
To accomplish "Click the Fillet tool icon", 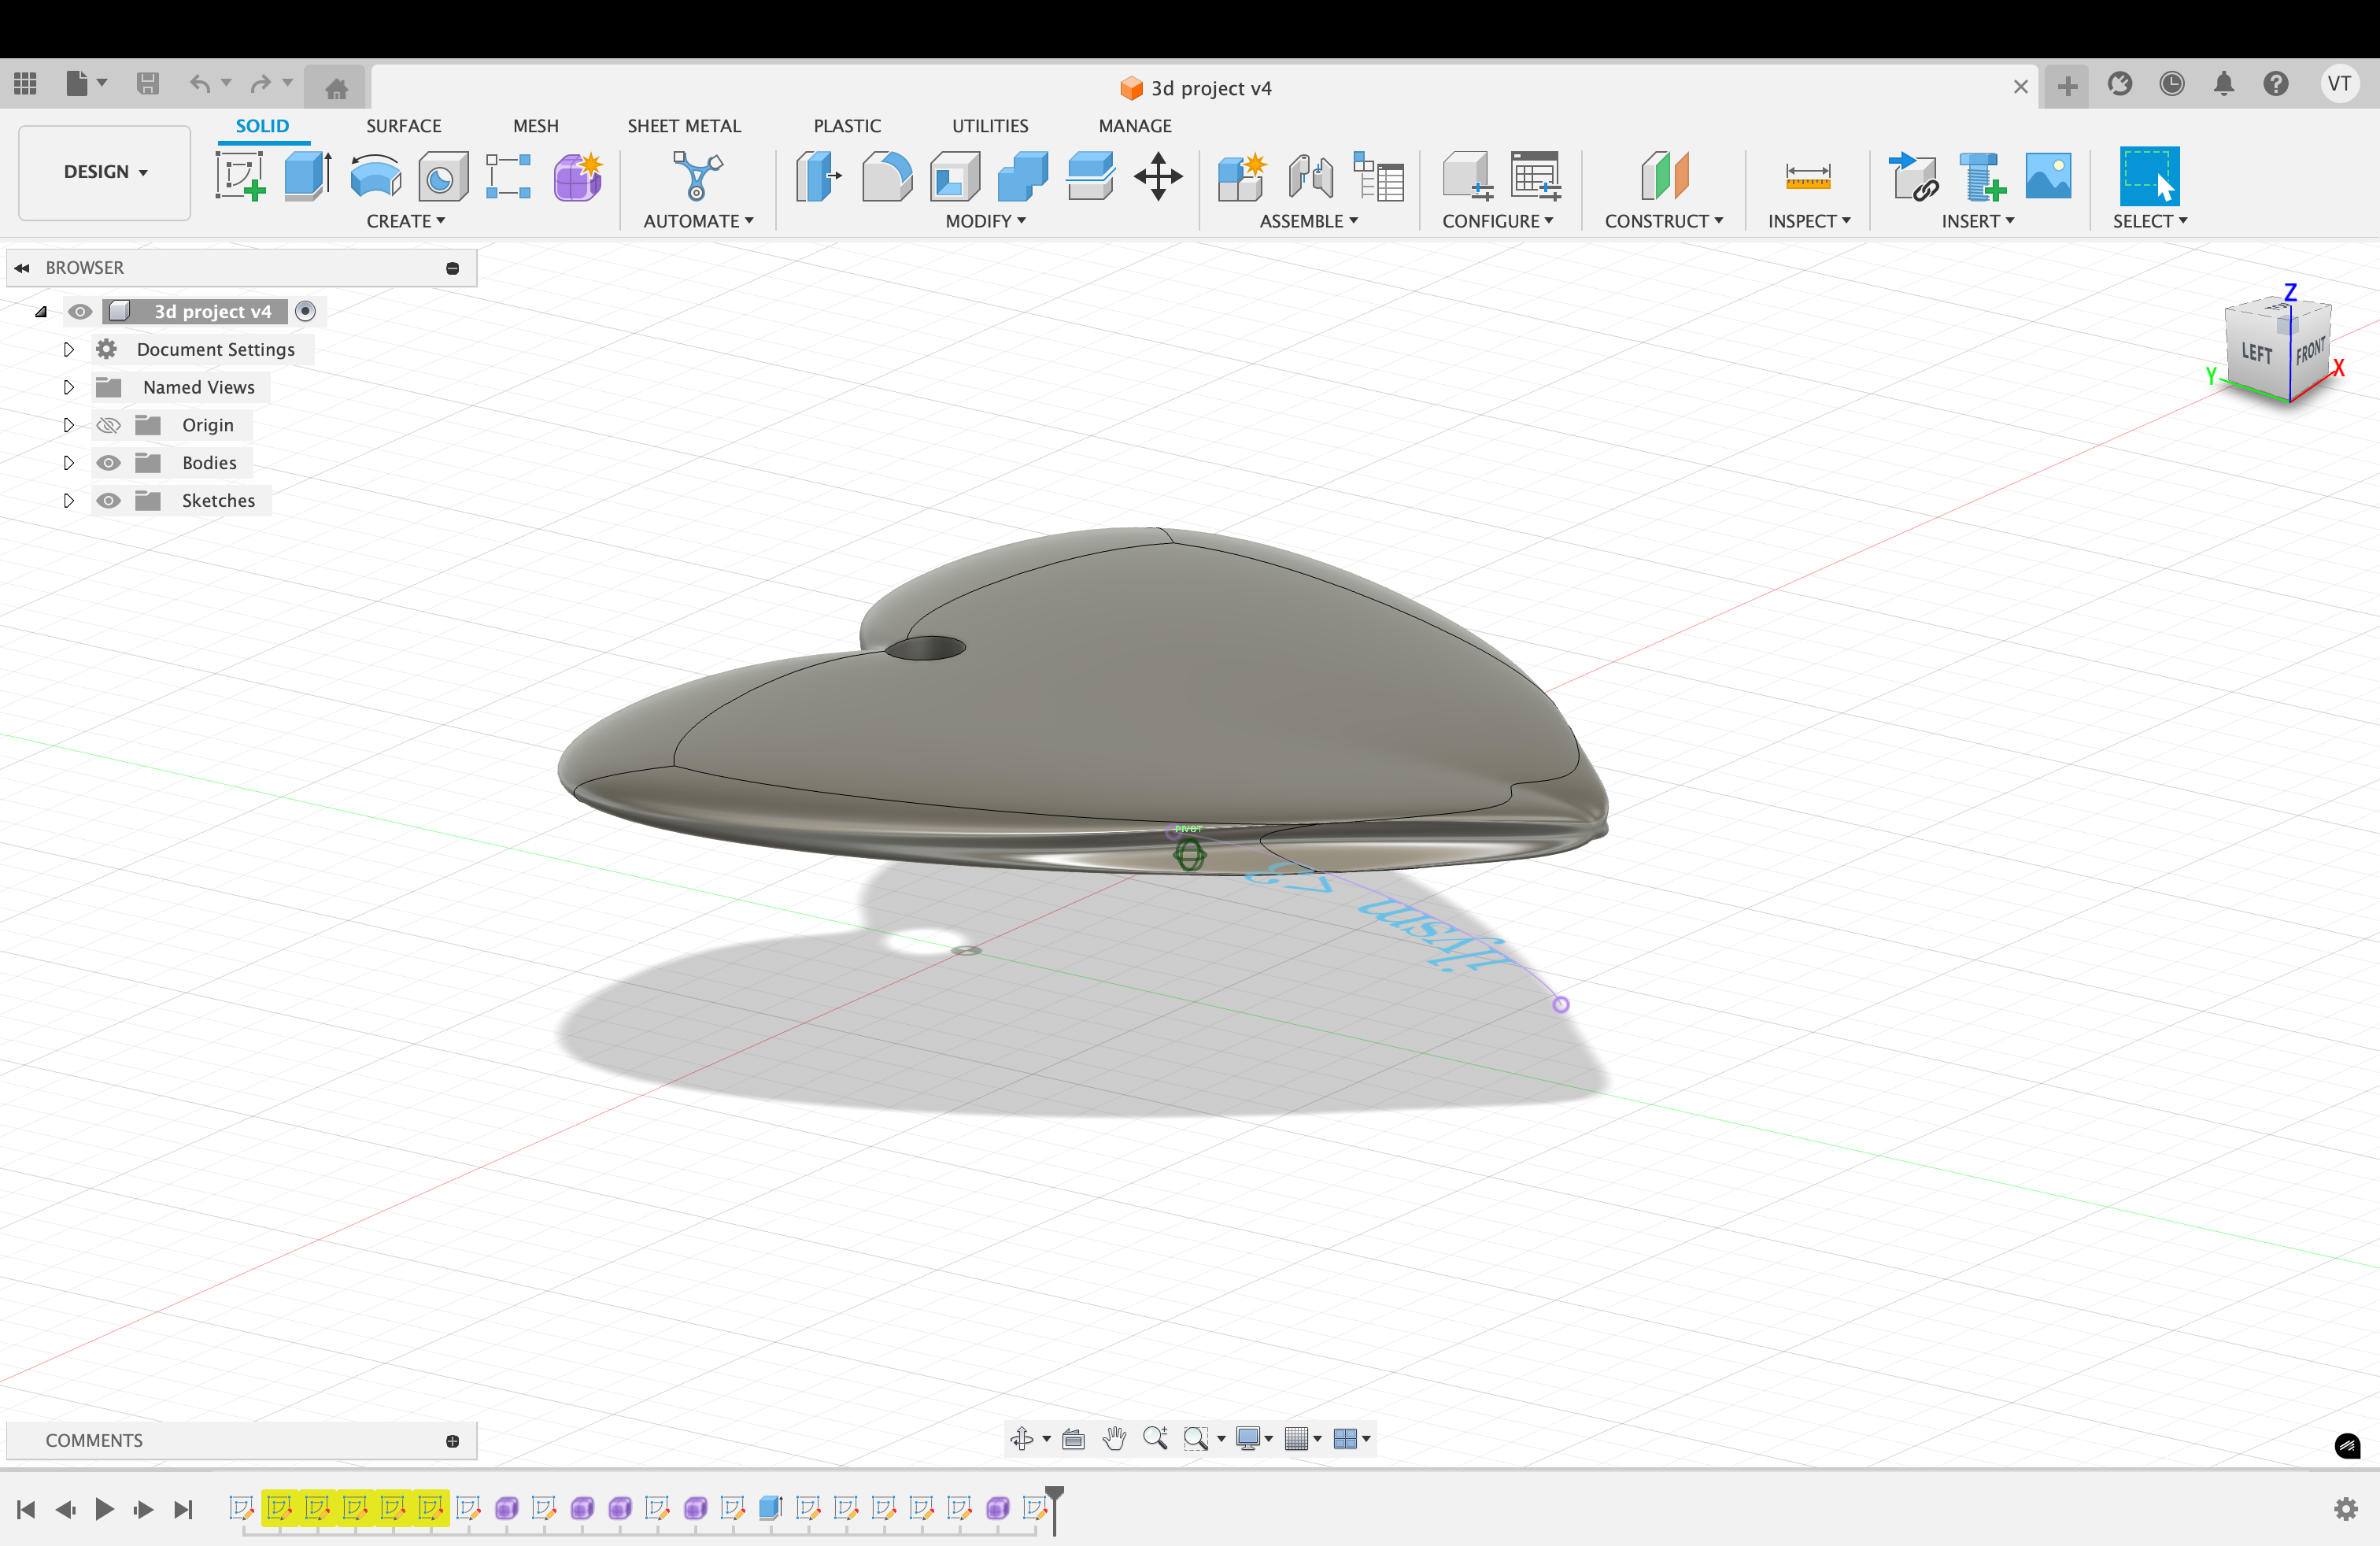I will 886,176.
